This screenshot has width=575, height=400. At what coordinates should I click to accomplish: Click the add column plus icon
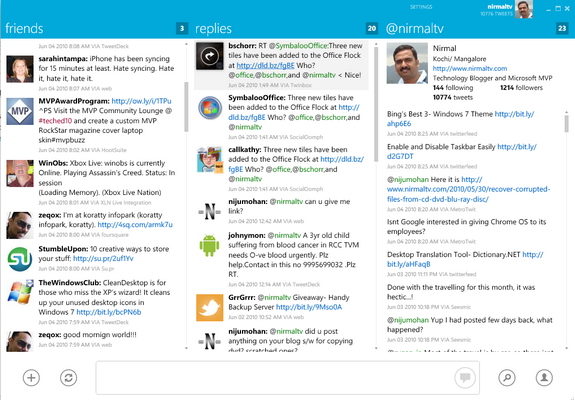[31, 378]
